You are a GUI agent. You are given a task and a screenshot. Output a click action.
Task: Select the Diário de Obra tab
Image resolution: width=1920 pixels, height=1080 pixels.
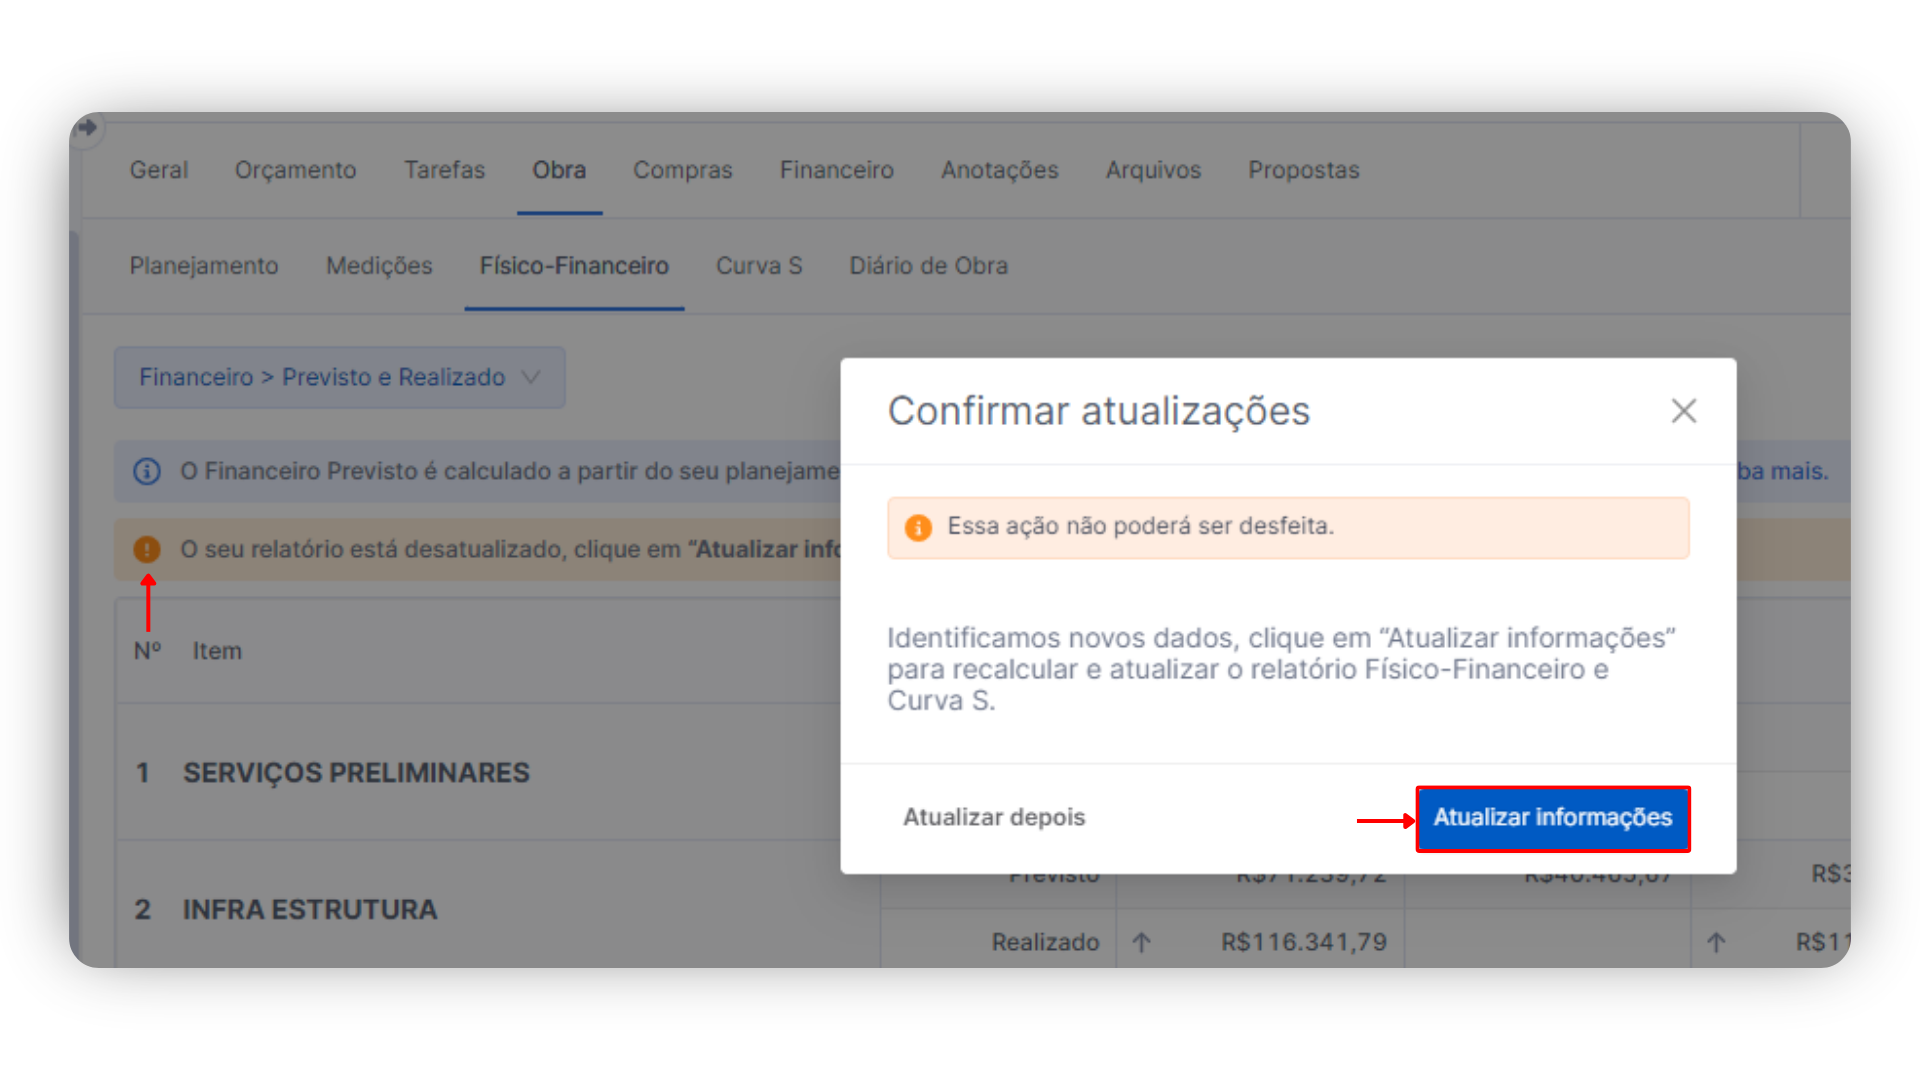pyautogui.click(x=928, y=266)
